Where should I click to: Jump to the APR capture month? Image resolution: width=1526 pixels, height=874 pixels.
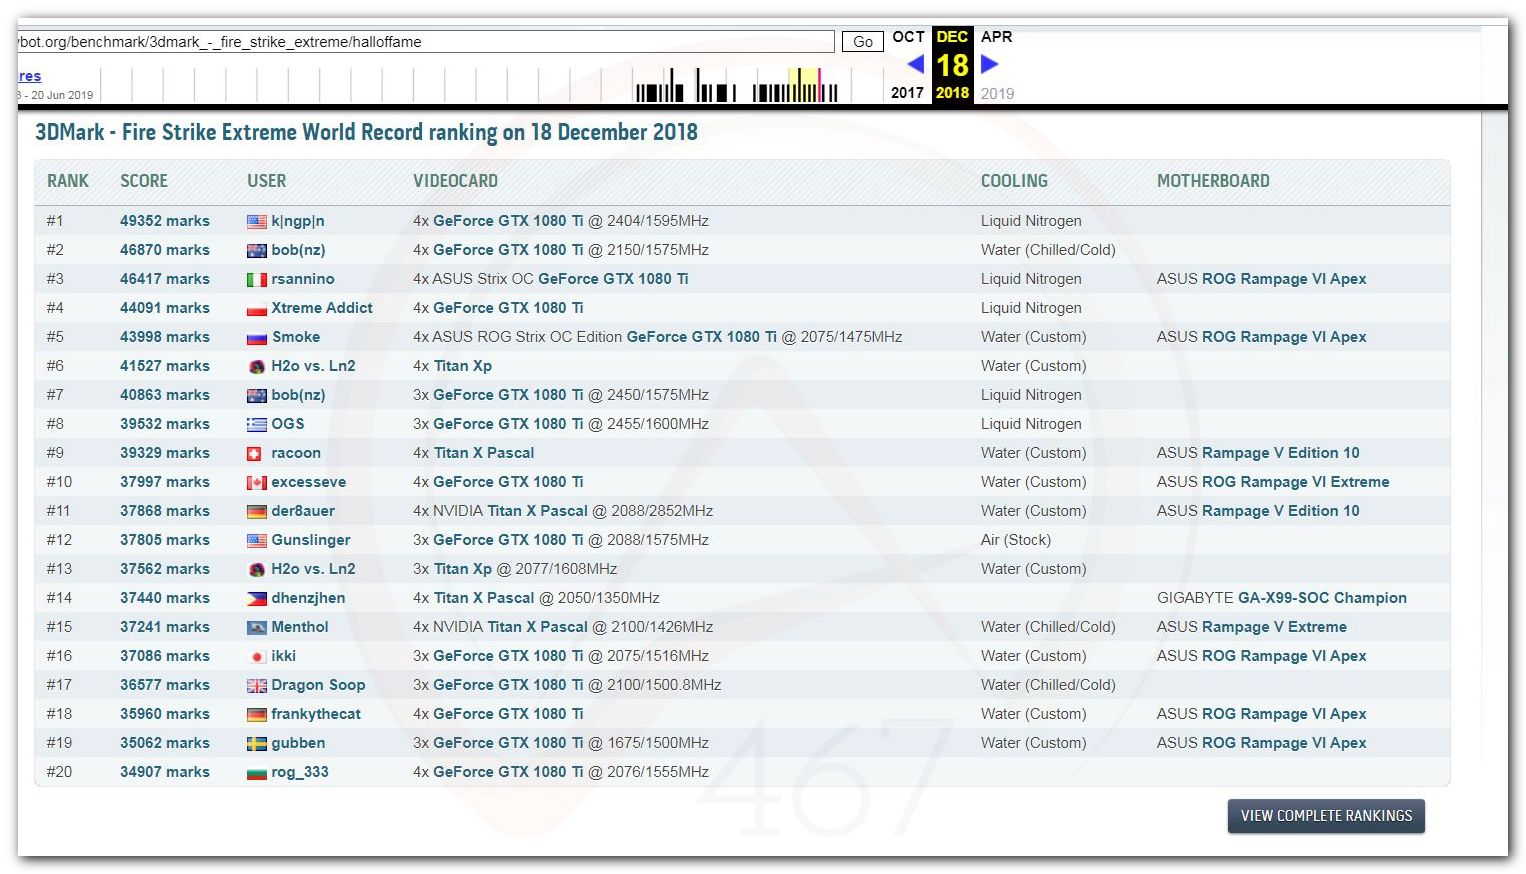click(x=996, y=37)
